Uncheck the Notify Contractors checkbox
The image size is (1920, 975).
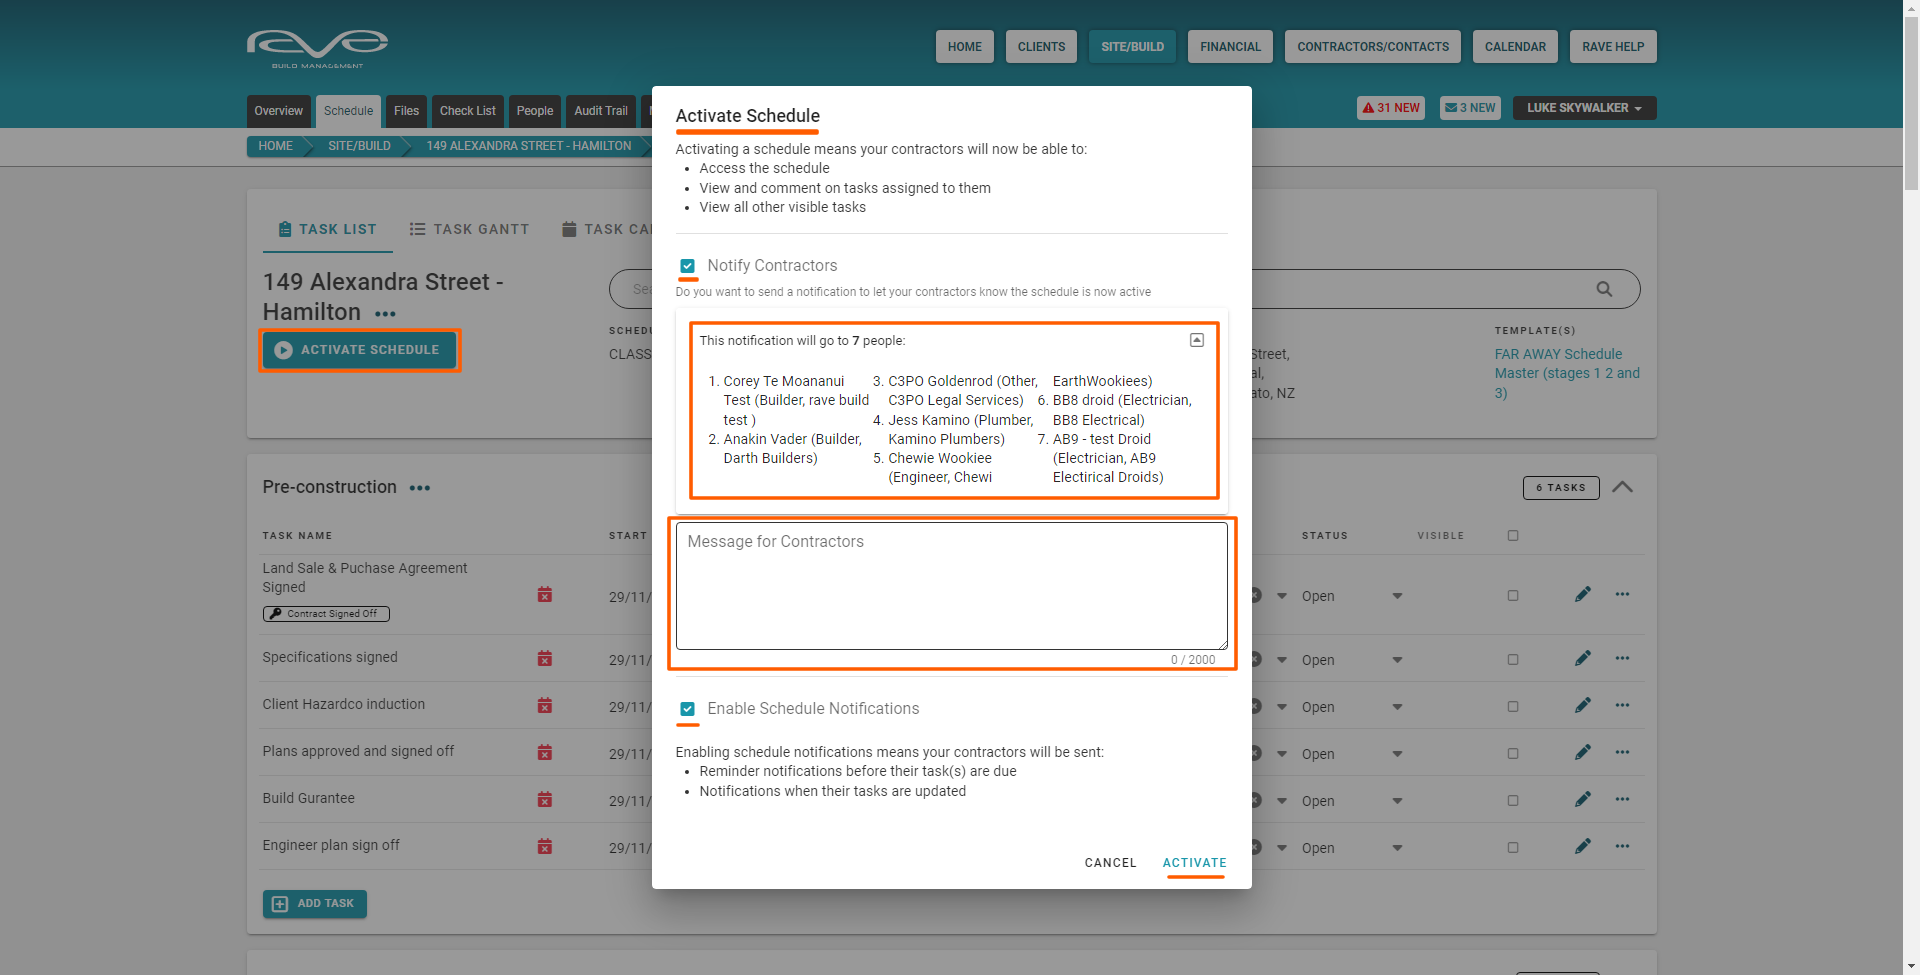click(688, 266)
